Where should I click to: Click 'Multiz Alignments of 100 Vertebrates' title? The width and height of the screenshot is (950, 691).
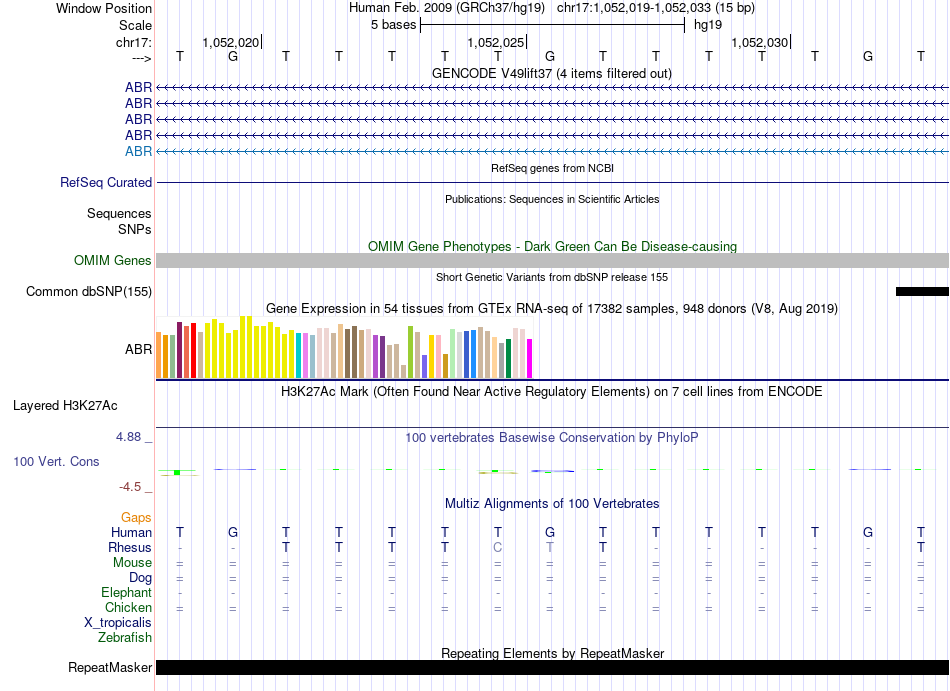pyautogui.click(x=552, y=504)
